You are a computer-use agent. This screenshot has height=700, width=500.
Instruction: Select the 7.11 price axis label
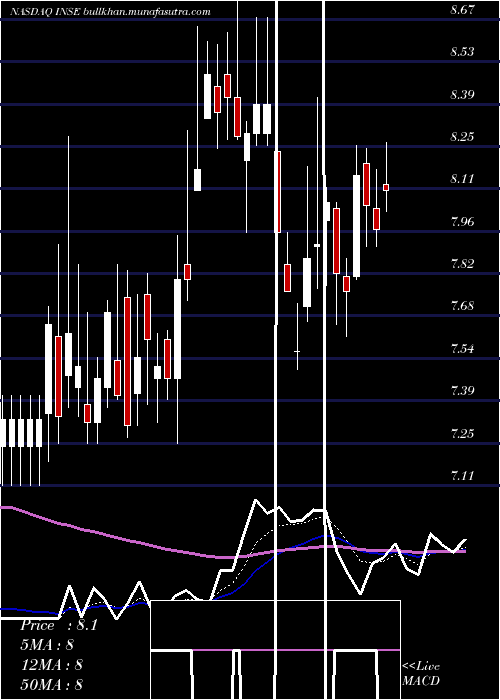point(462,475)
